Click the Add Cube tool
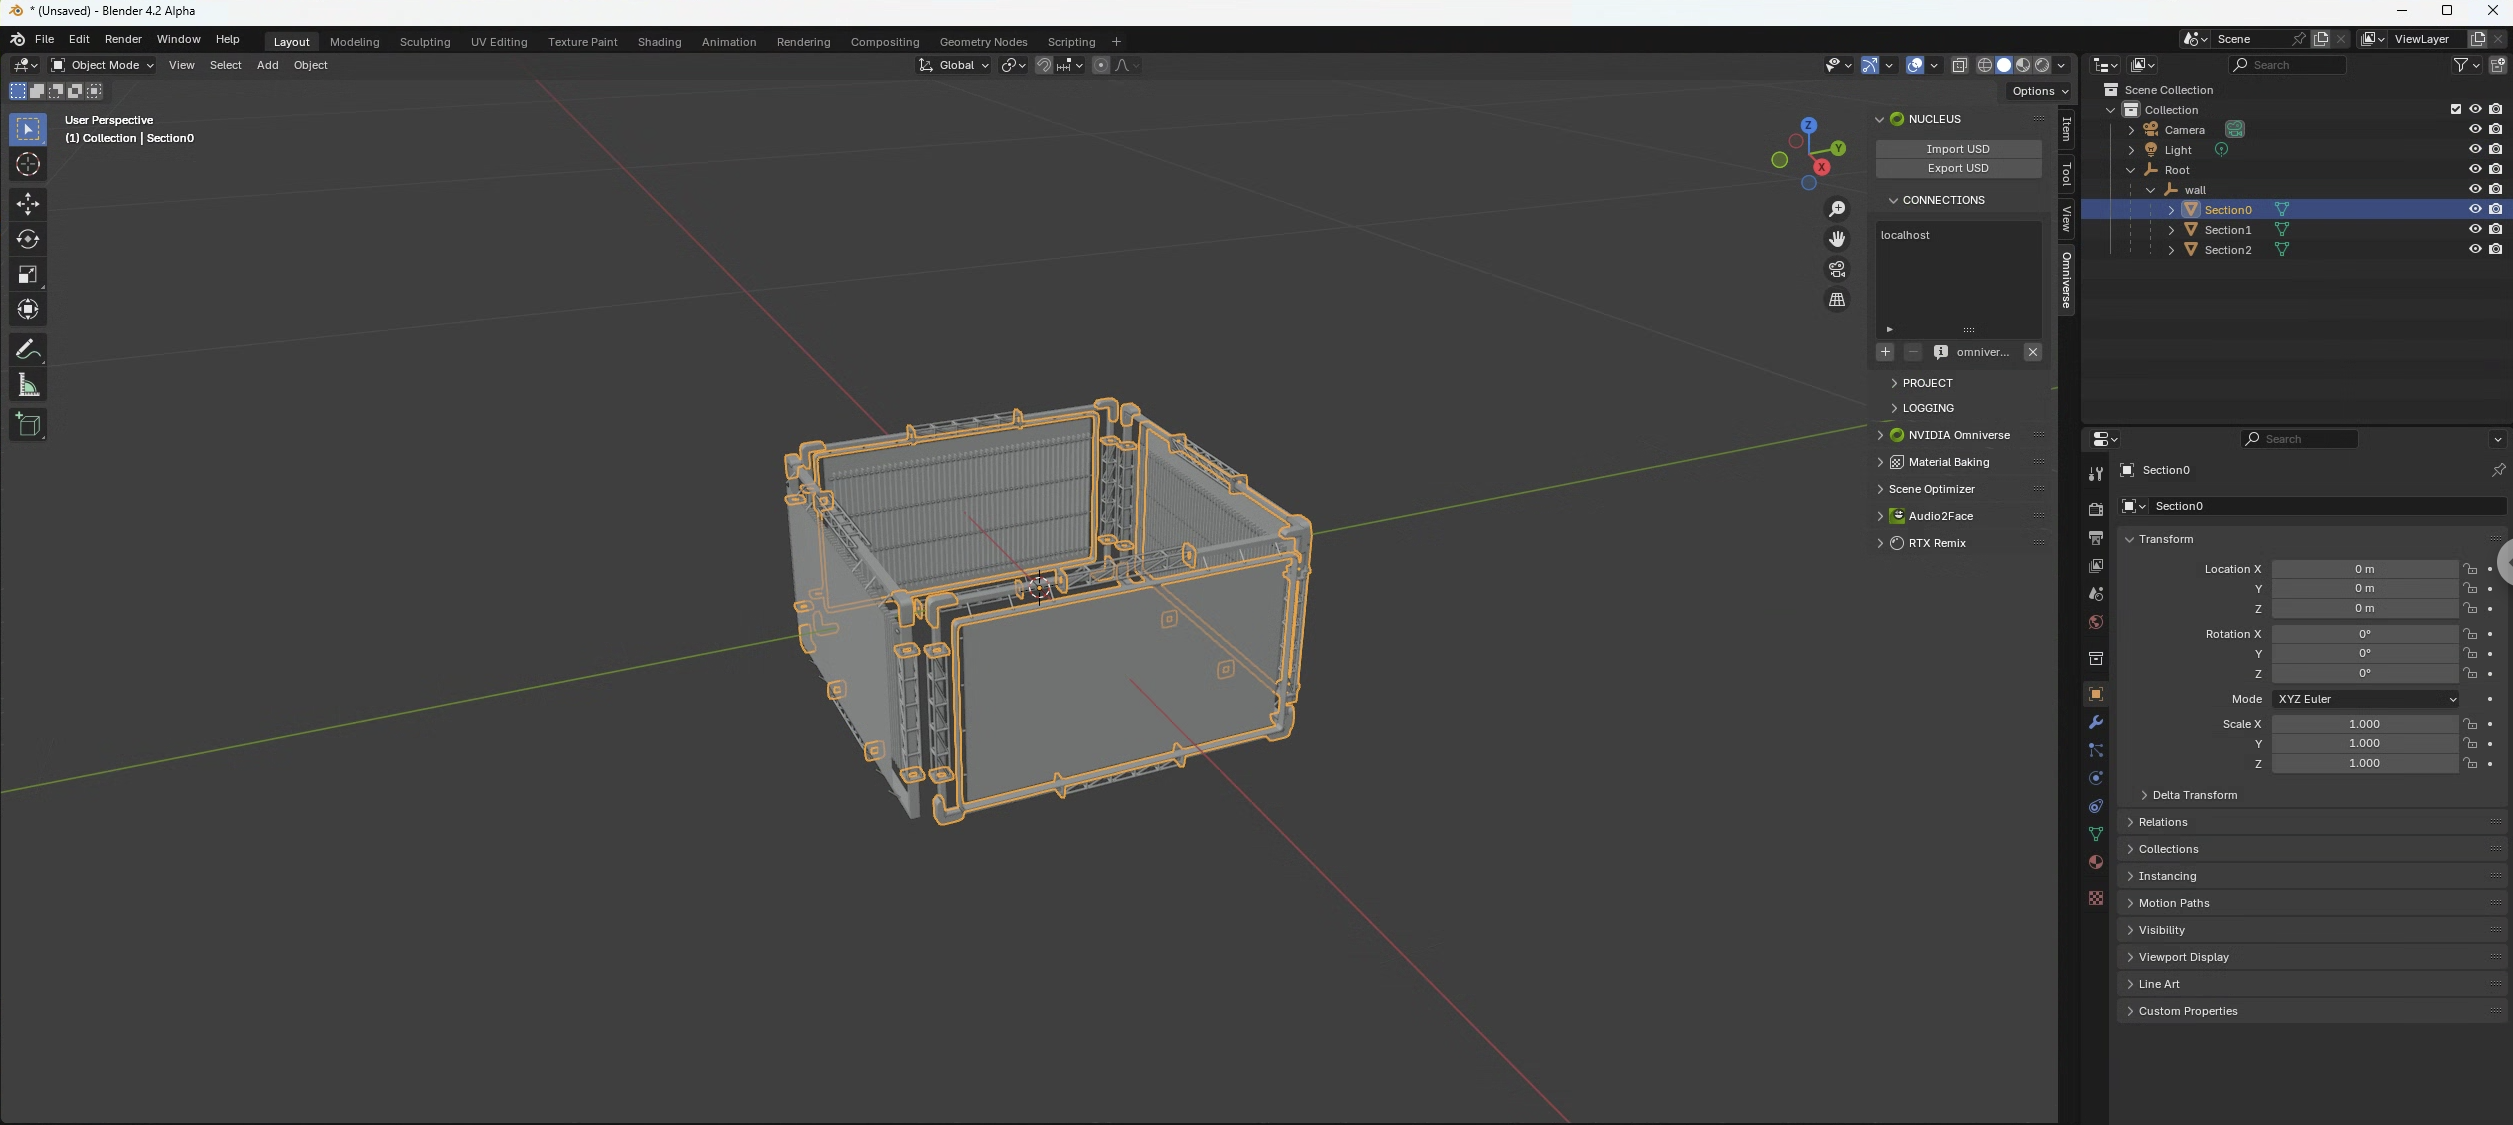This screenshot has height=1125, width=2513. point(28,425)
